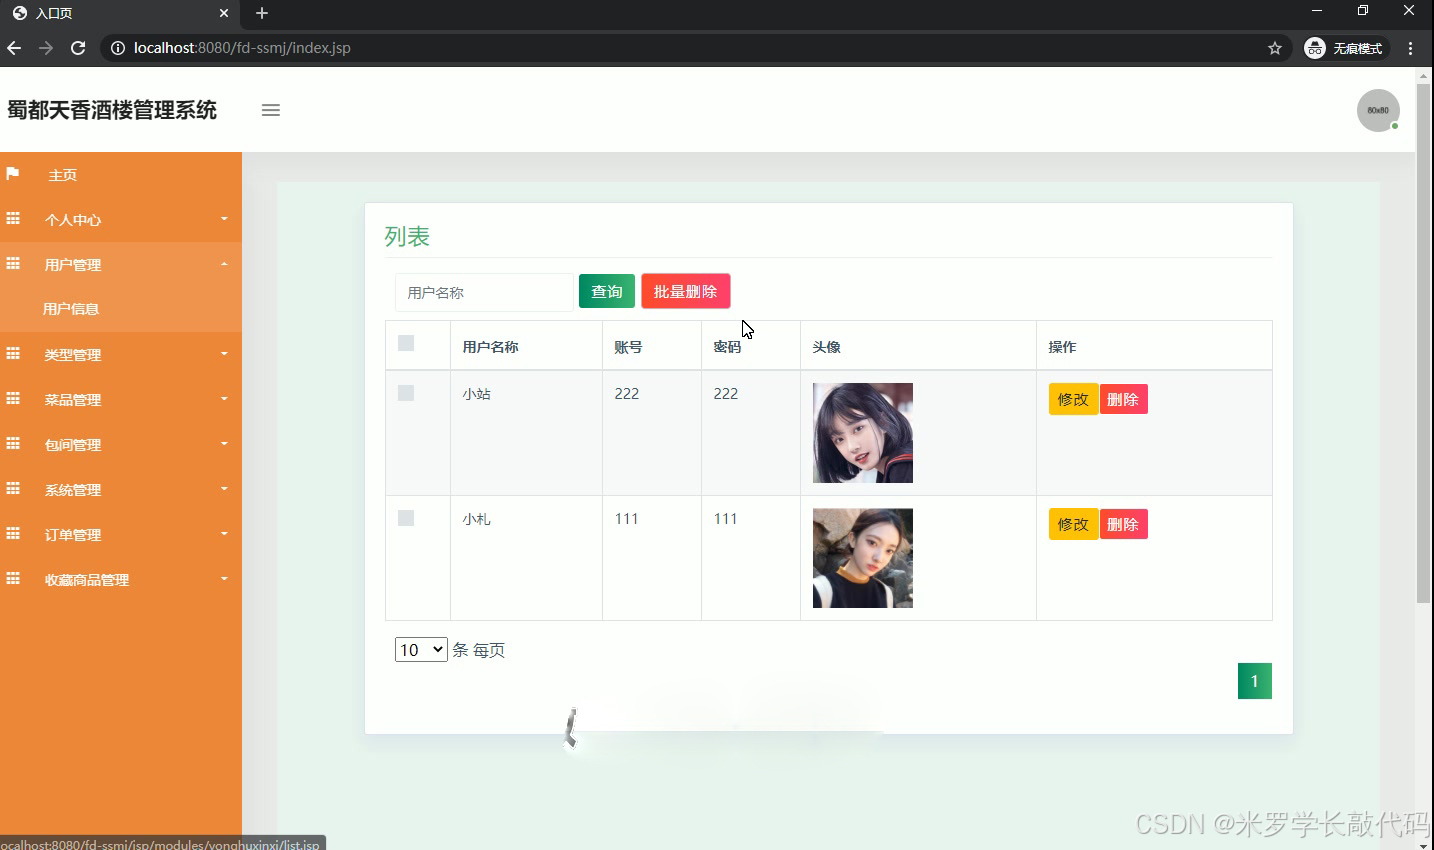Viewport: 1434px width, 850px height.
Task: Click the avatar photo of 小站
Action: (x=863, y=433)
